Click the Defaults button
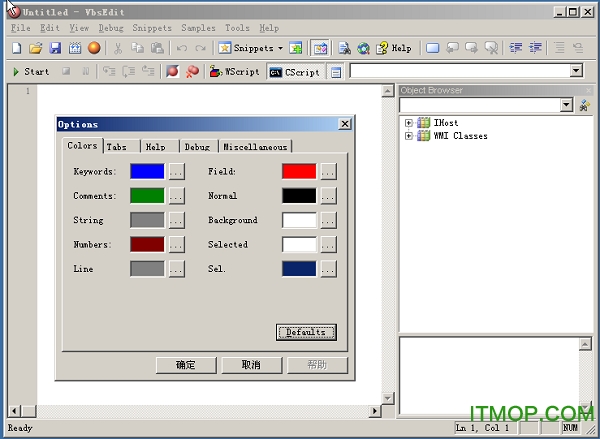Screen dimensions: 600x439 pyautogui.click(x=306, y=332)
